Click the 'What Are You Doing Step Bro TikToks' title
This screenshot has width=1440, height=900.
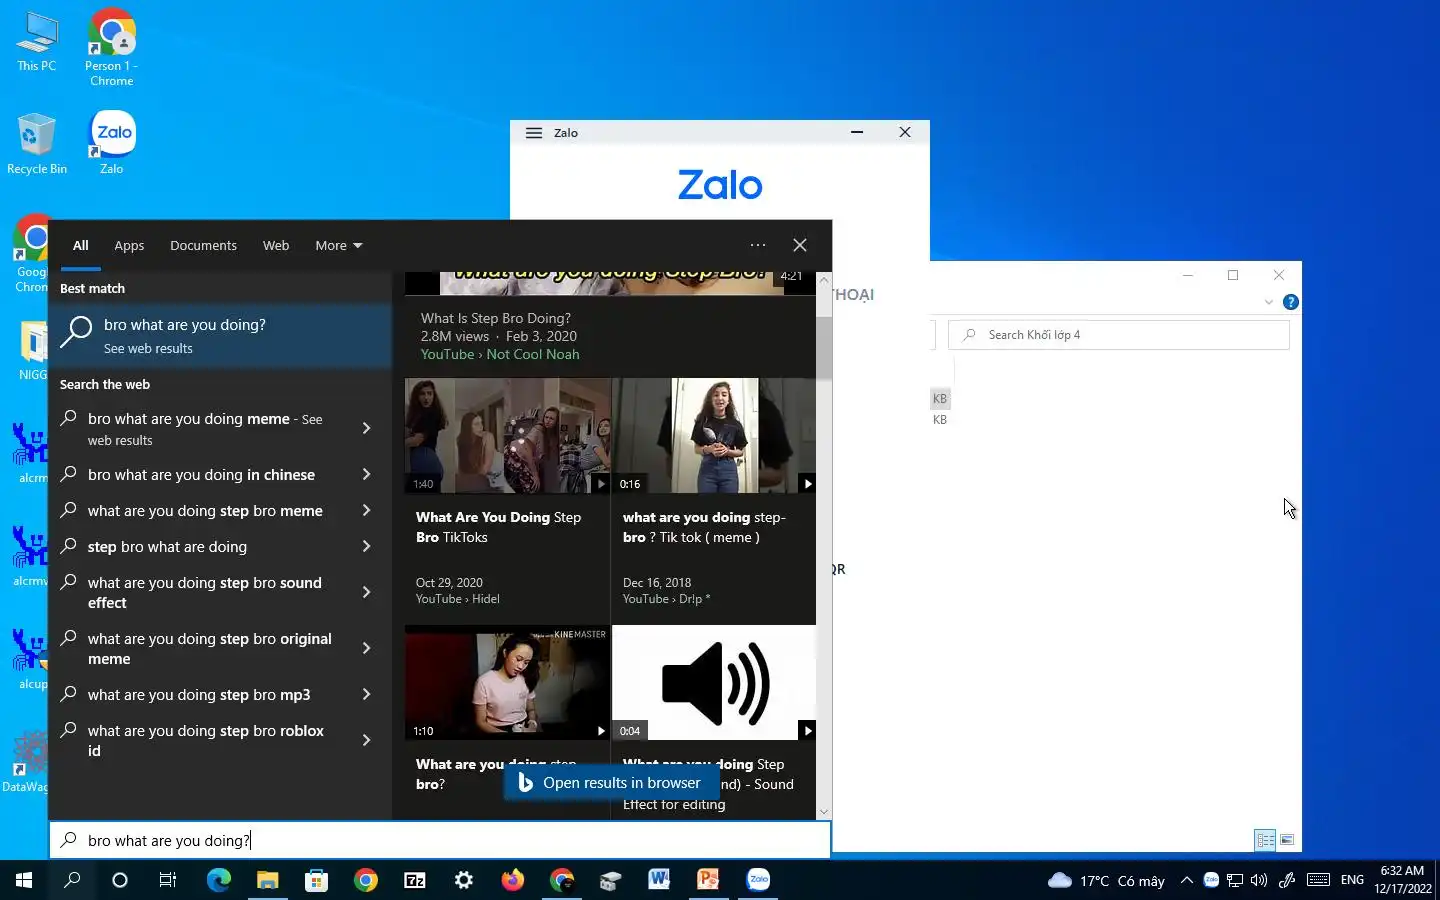[x=498, y=527]
